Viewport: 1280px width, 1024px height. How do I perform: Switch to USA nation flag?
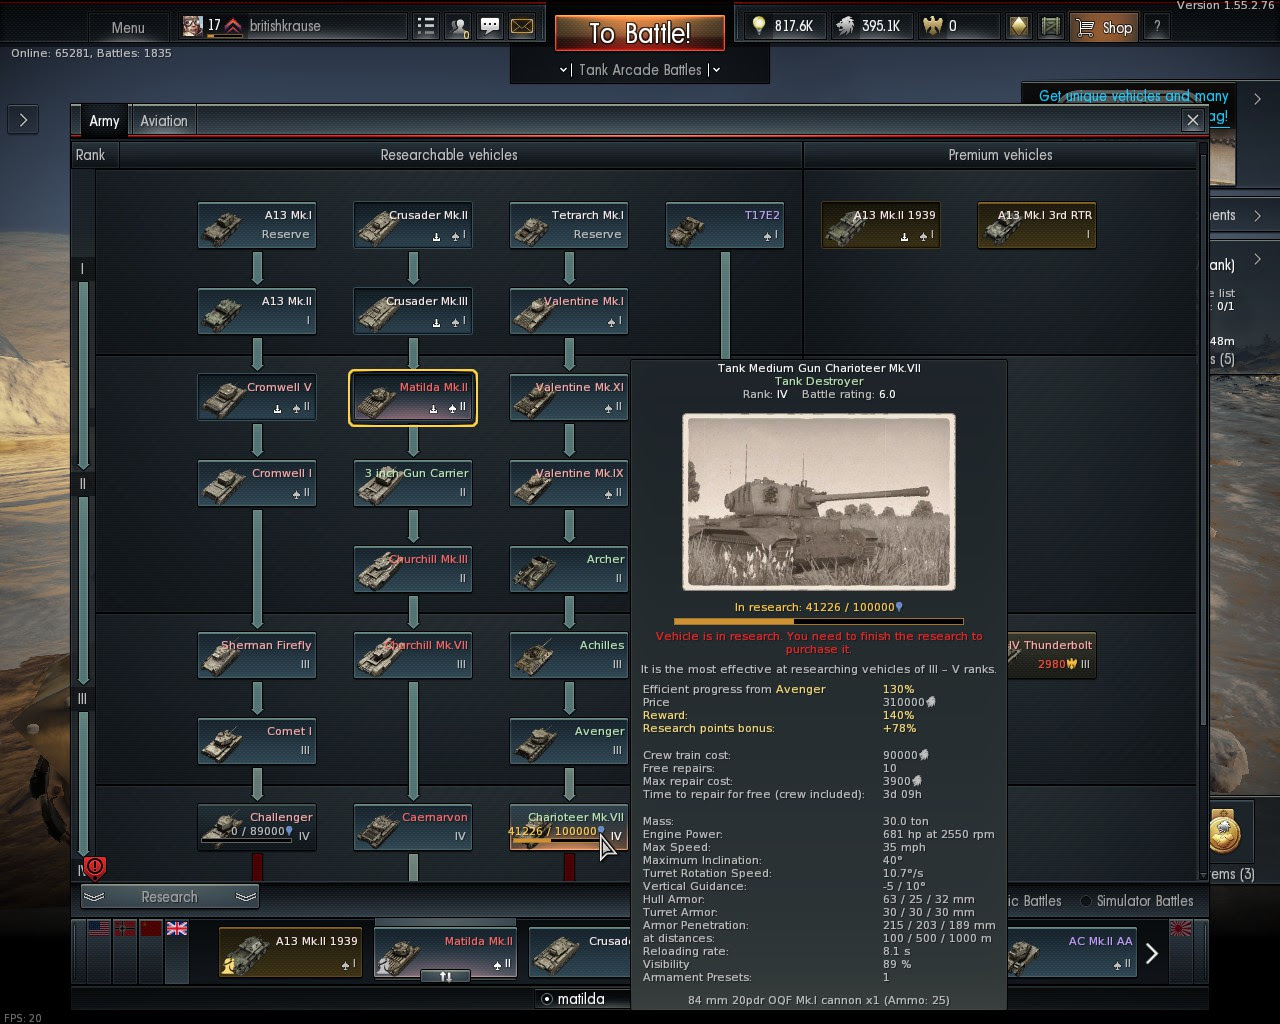coord(99,928)
